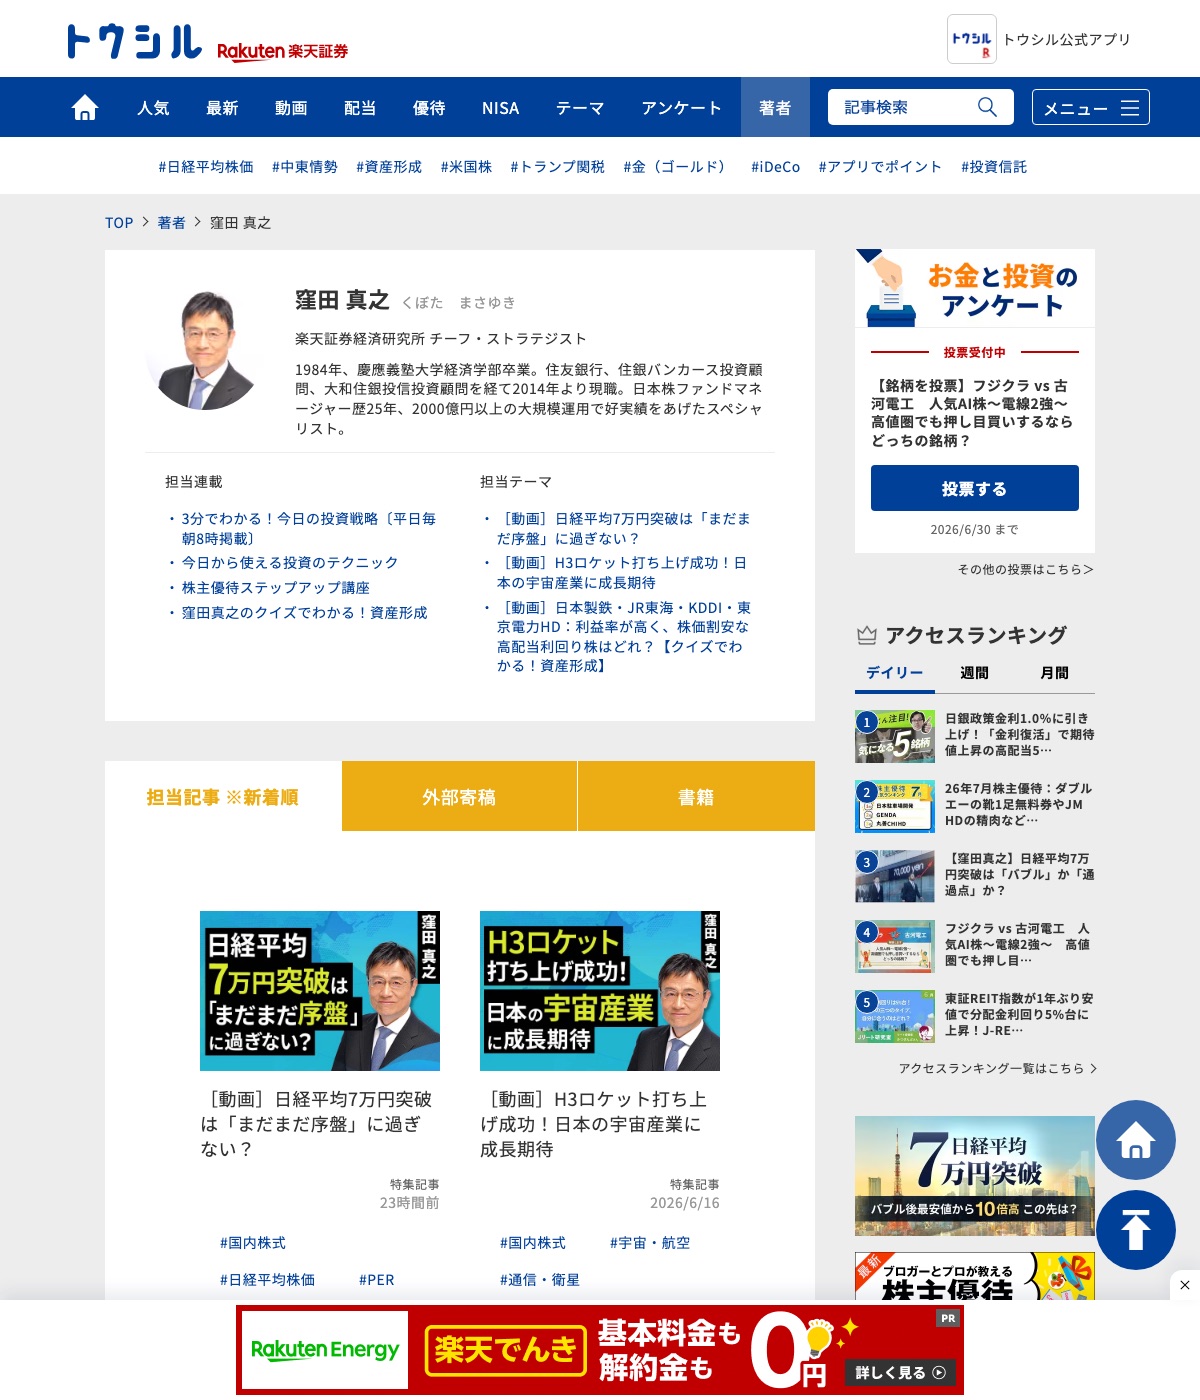Open the 配当 nav item

tap(360, 107)
